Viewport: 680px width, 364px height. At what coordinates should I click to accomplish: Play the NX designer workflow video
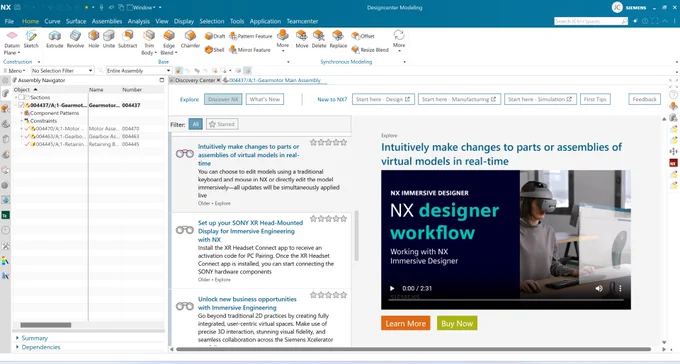coord(392,289)
